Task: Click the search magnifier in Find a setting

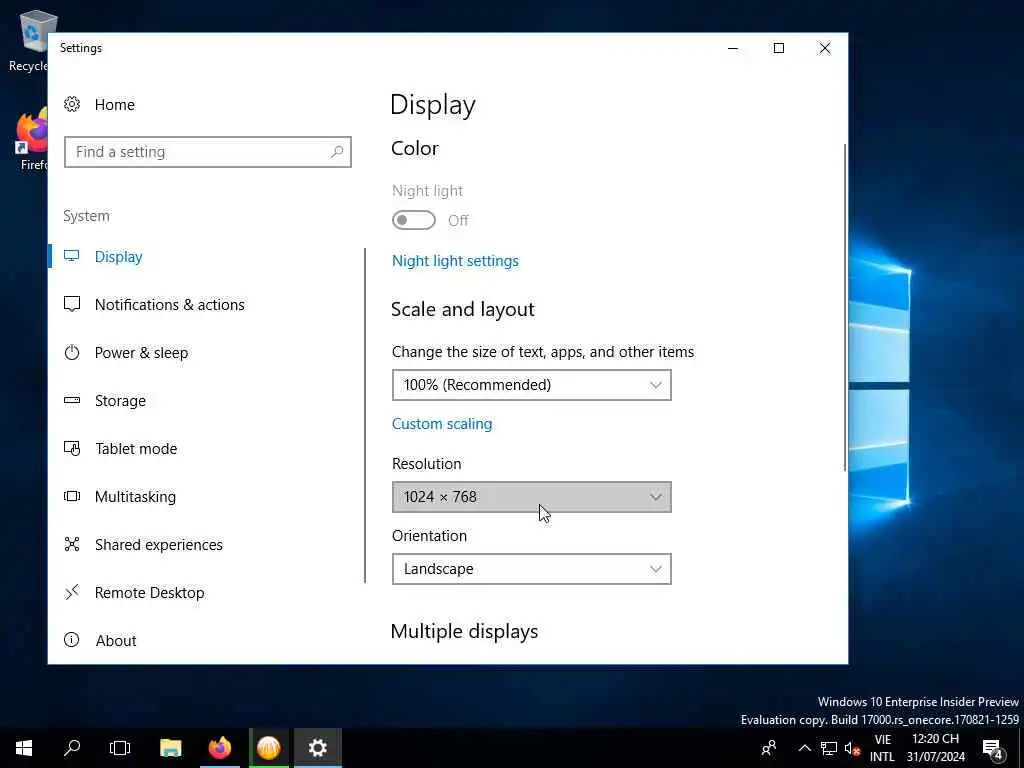Action: (x=337, y=152)
